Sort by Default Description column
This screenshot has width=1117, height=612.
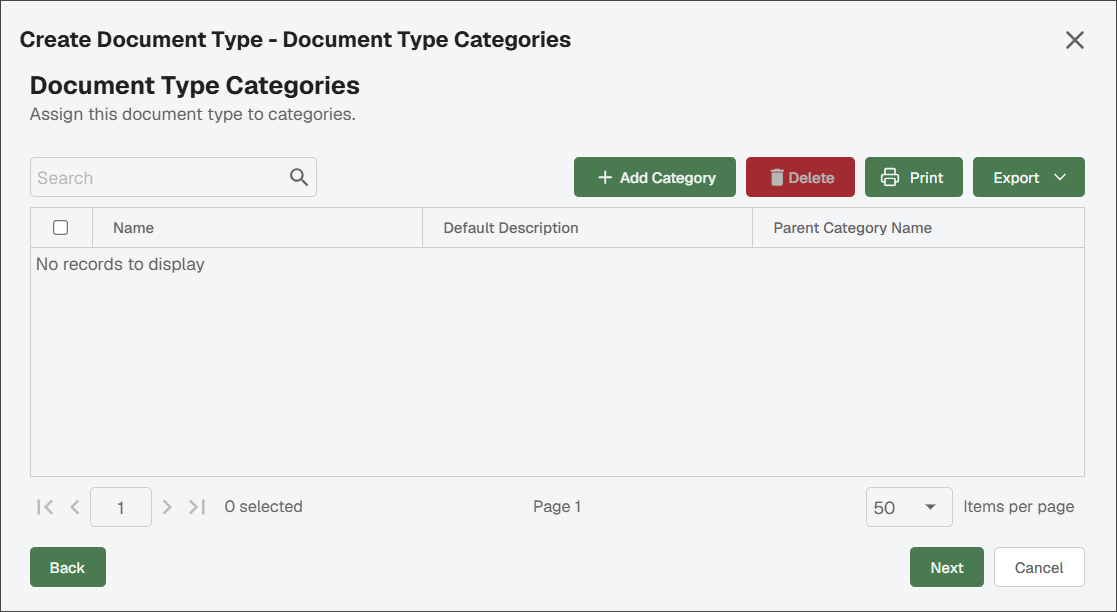(x=587, y=228)
